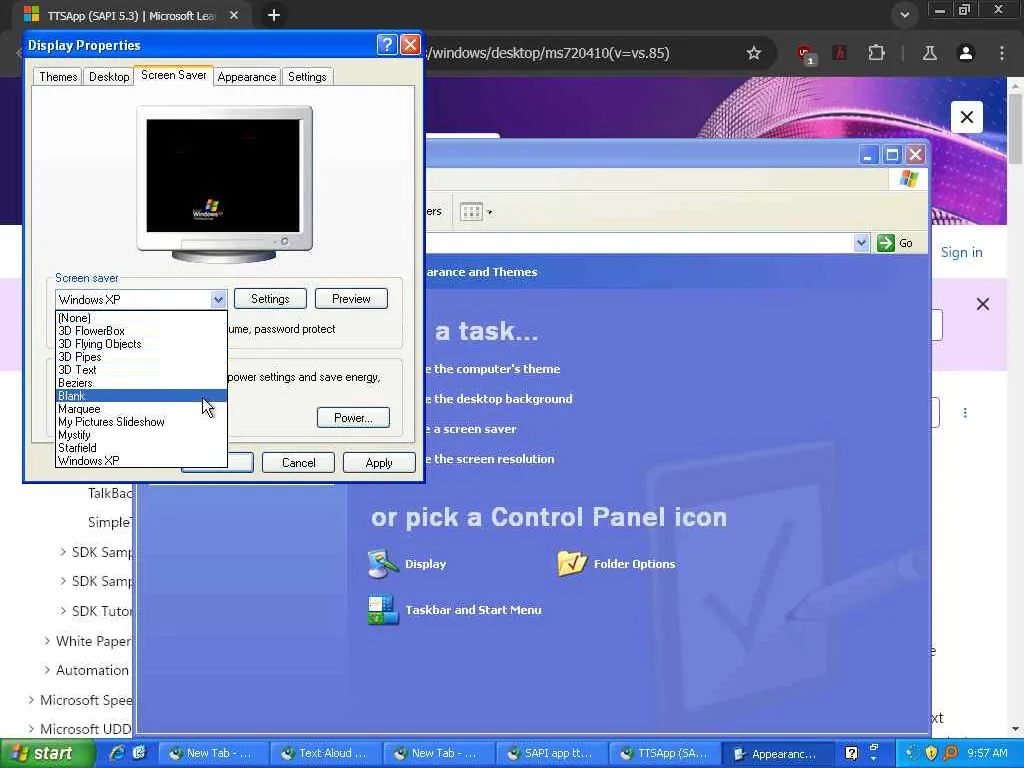Switch to 'SAPI app tt...' taskbar button
1024x768 pixels.
[x=551, y=753]
